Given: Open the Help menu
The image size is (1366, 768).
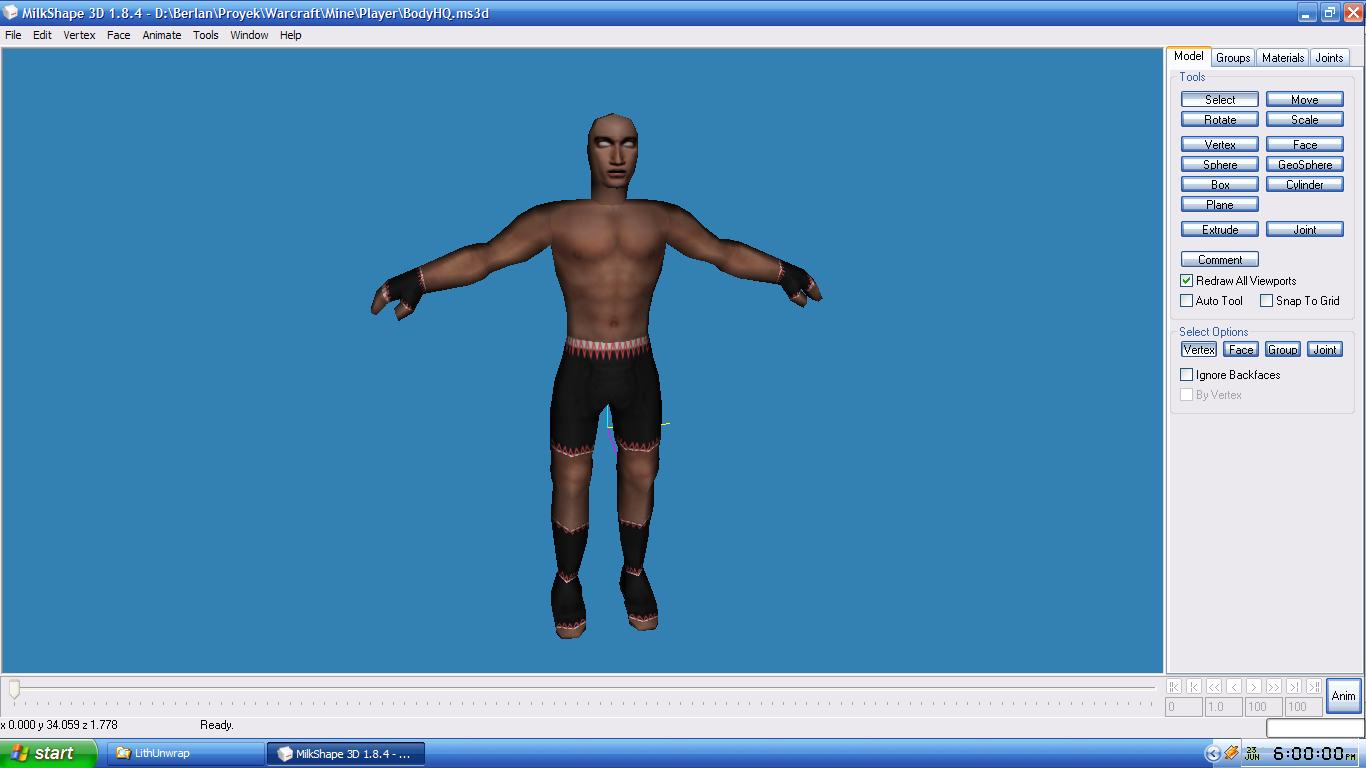Looking at the screenshot, I should tap(291, 35).
